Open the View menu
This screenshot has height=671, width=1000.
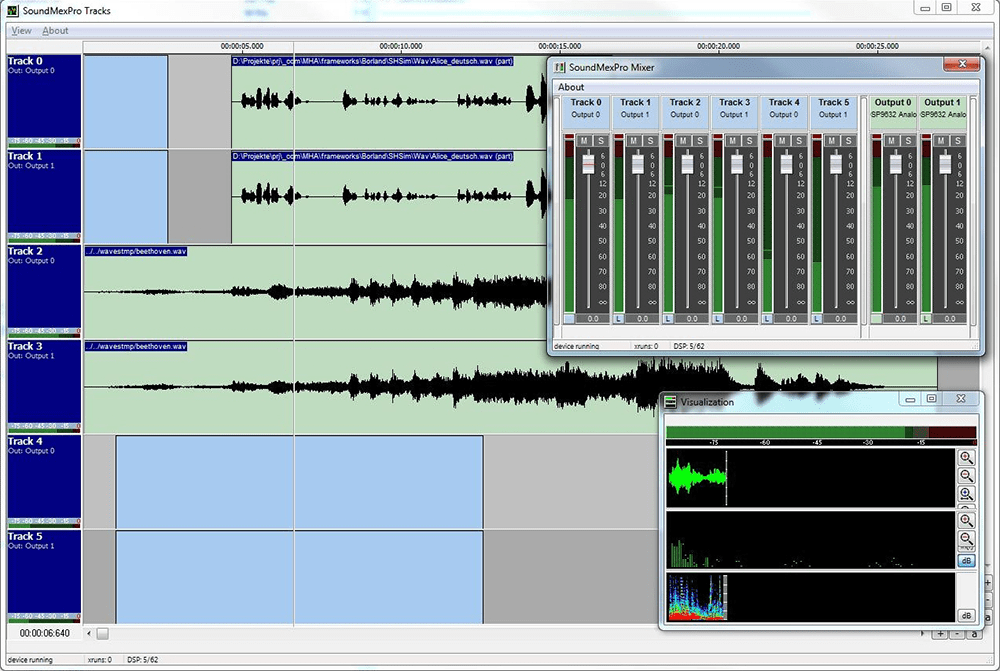pyautogui.click(x=20, y=30)
